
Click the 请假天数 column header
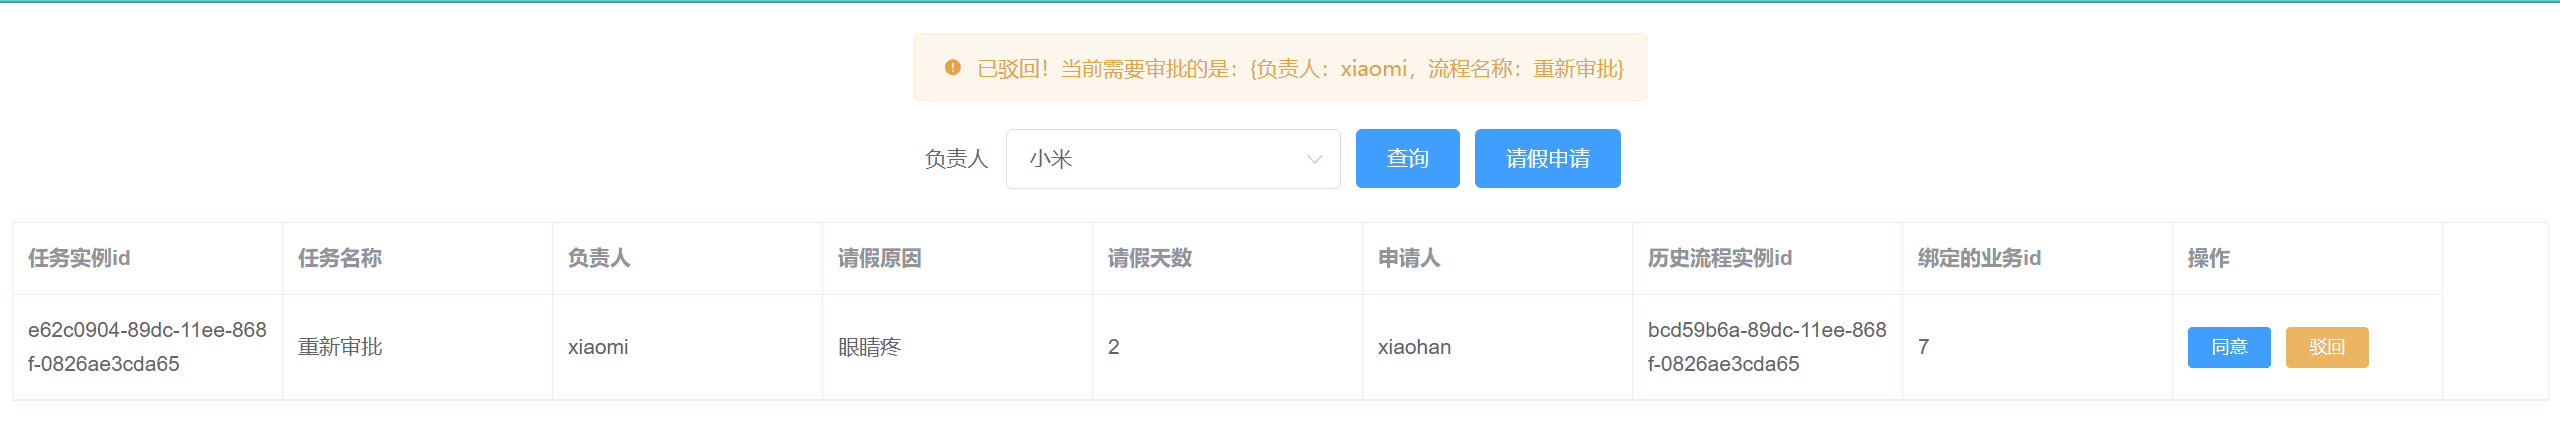[x=1150, y=258]
